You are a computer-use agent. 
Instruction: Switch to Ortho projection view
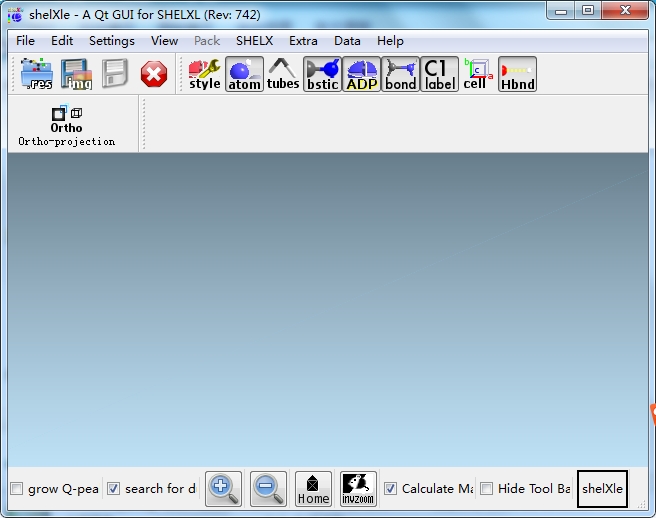click(67, 124)
